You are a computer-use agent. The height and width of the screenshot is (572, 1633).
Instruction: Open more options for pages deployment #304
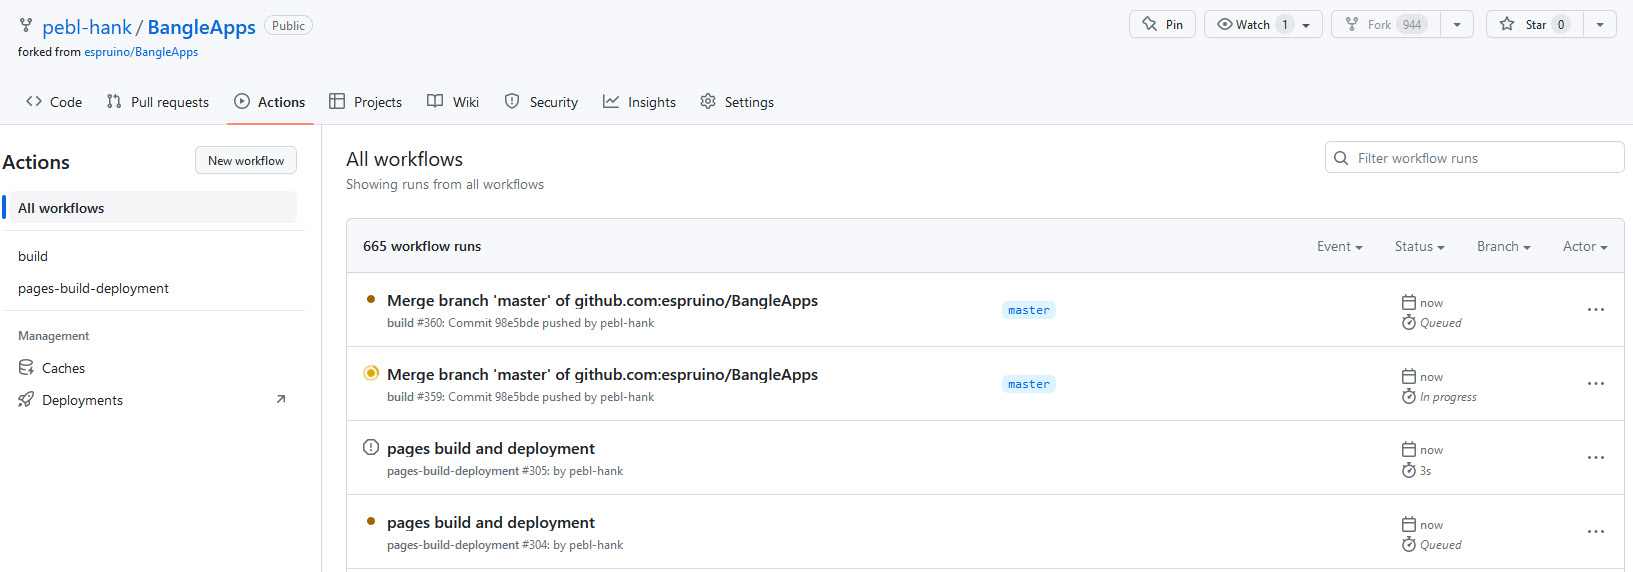pyautogui.click(x=1595, y=531)
